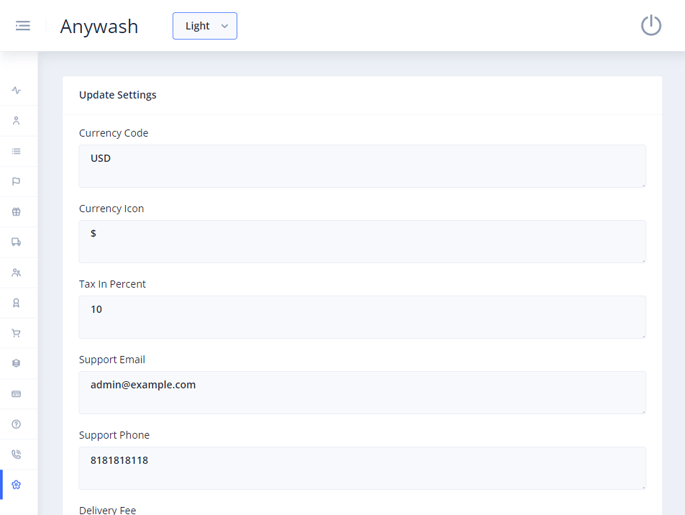
Task: Focus the Tax In Percent field
Action: click(x=362, y=316)
